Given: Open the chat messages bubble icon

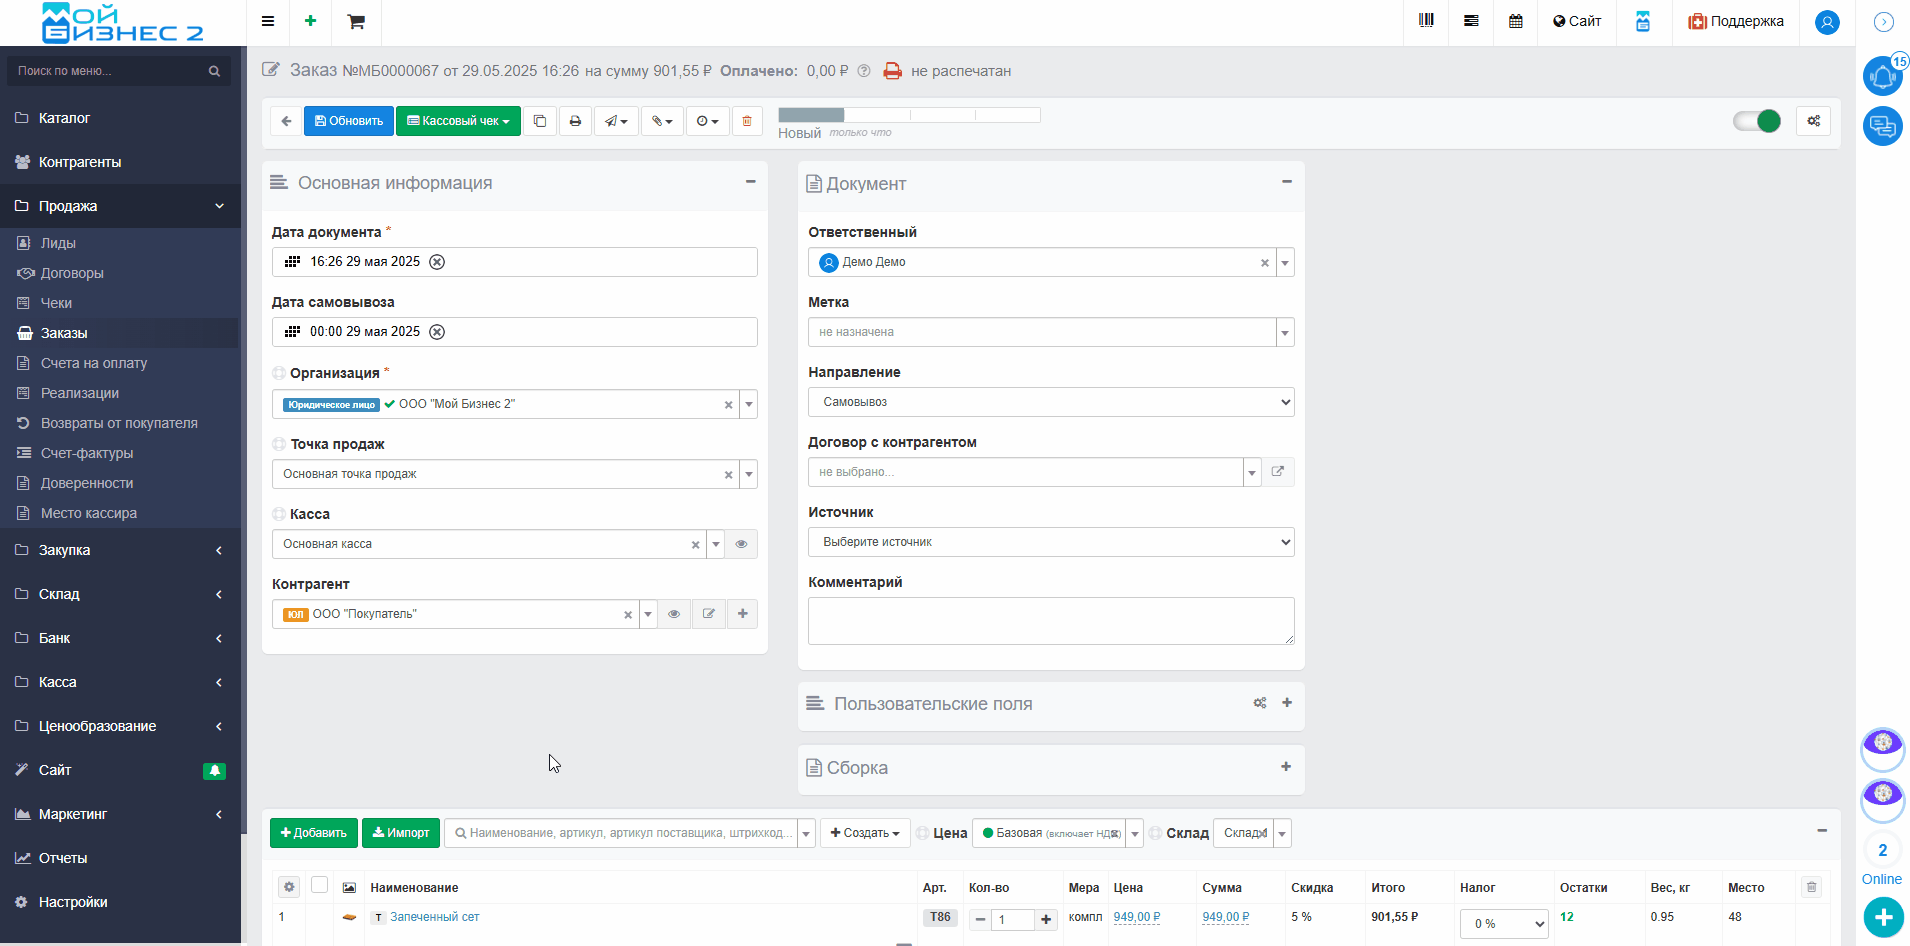Looking at the screenshot, I should pyautogui.click(x=1883, y=126).
